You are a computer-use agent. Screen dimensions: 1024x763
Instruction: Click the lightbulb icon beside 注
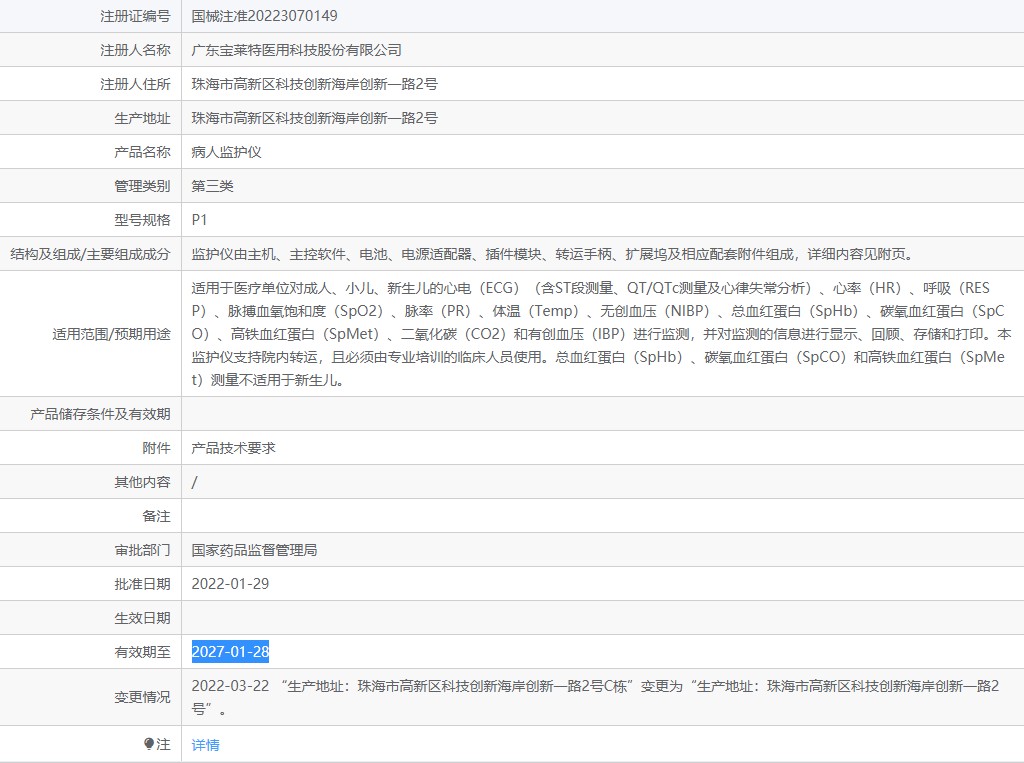149,744
